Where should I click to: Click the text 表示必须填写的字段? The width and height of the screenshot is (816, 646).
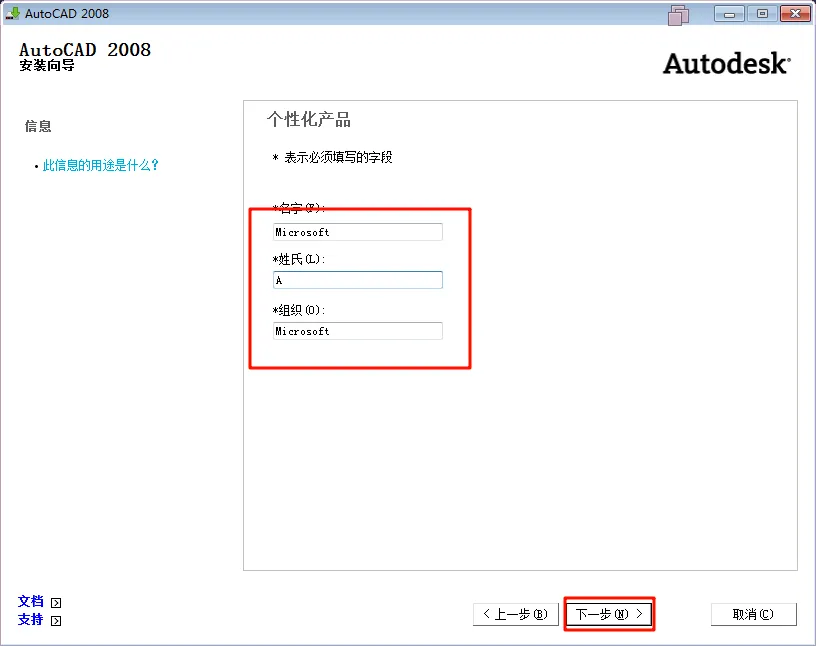pyautogui.click(x=338, y=157)
